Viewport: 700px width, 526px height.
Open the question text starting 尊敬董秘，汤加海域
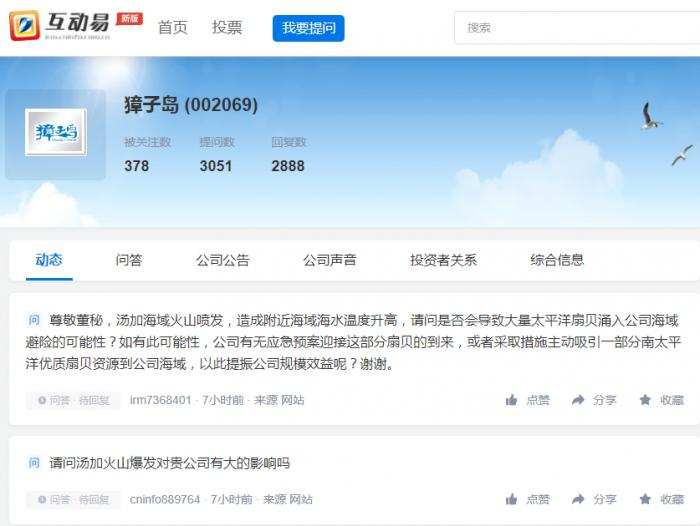click(353, 342)
